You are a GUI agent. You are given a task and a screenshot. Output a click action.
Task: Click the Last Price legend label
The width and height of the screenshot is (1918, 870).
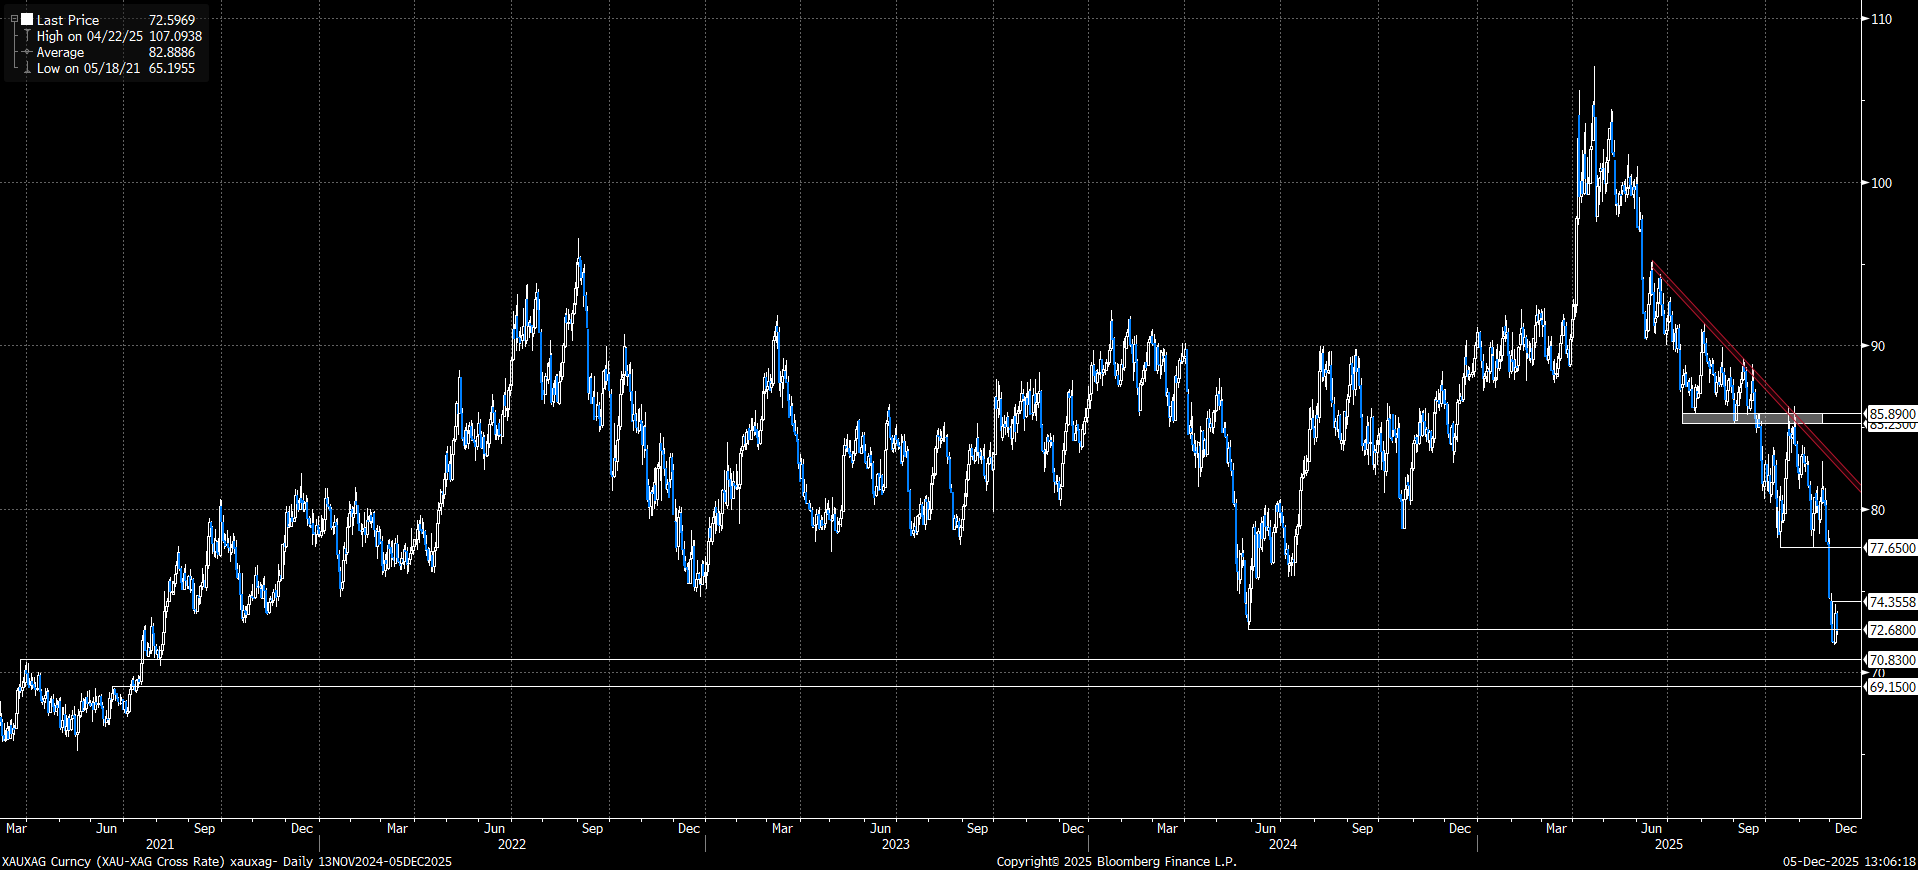[x=68, y=20]
